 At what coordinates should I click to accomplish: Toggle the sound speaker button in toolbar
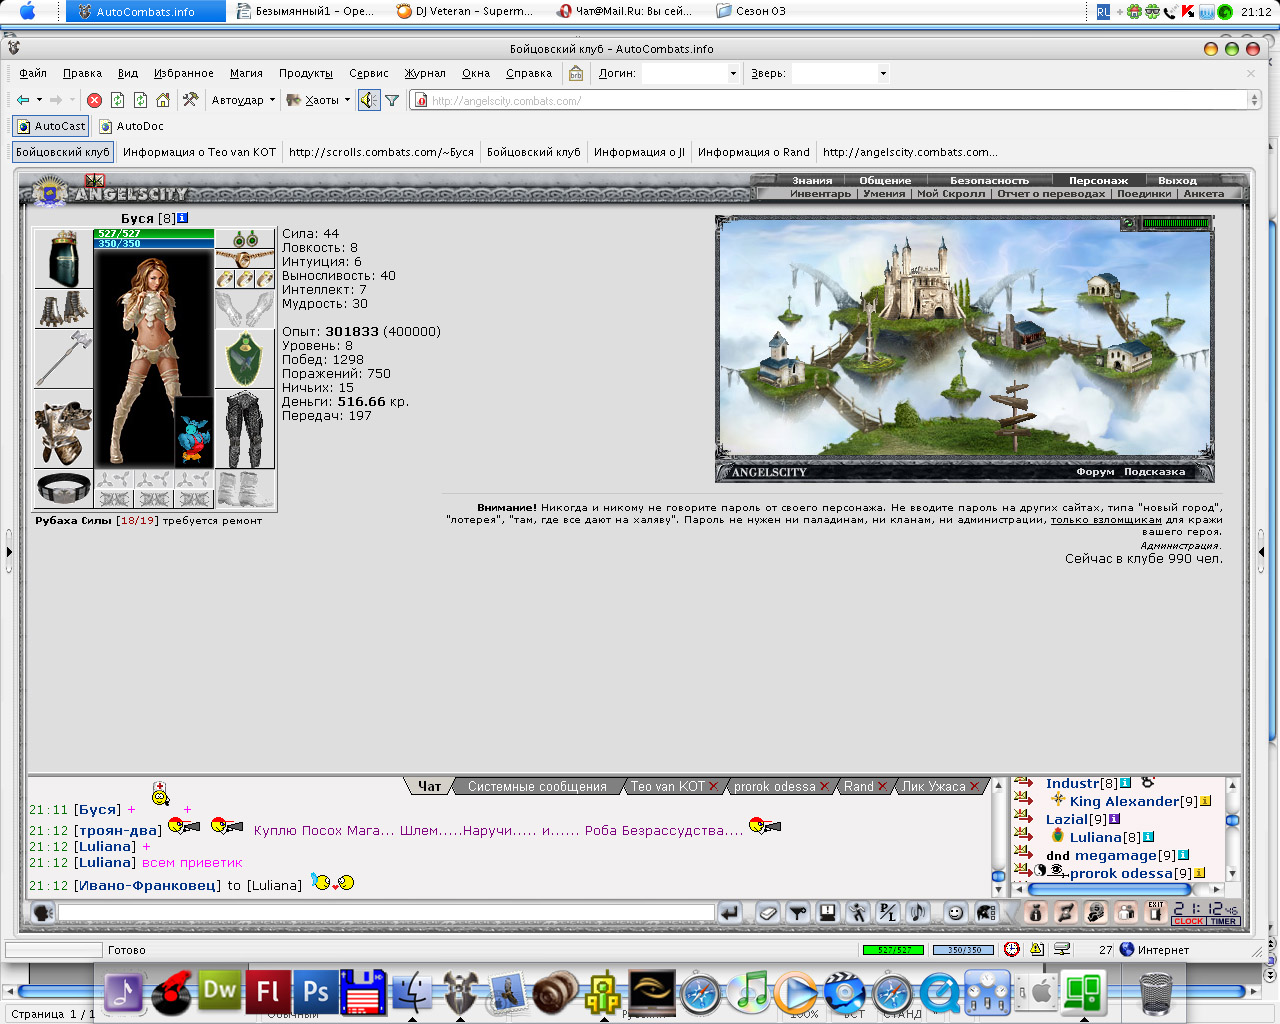[x=369, y=100]
